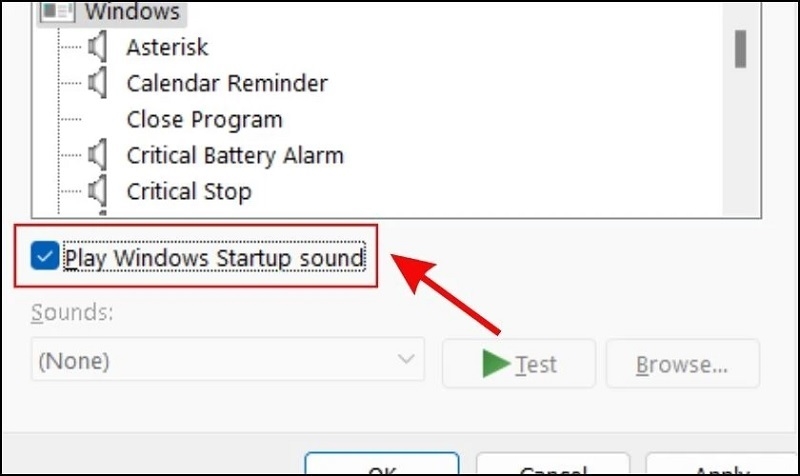Select the Critical Stop event
Viewport: 800px width, 476px height.
tap(189, 191)
